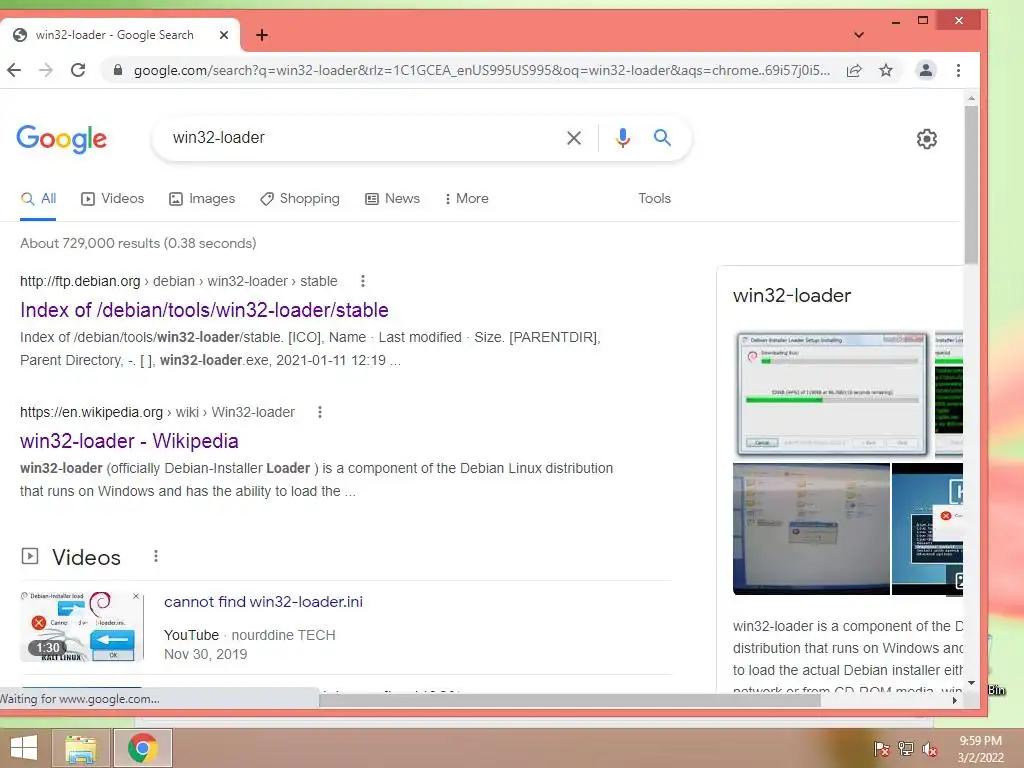Close the win32-loader Google Search tab
Viewport: 1024px width, 768px height.
[x=224, y=35]
